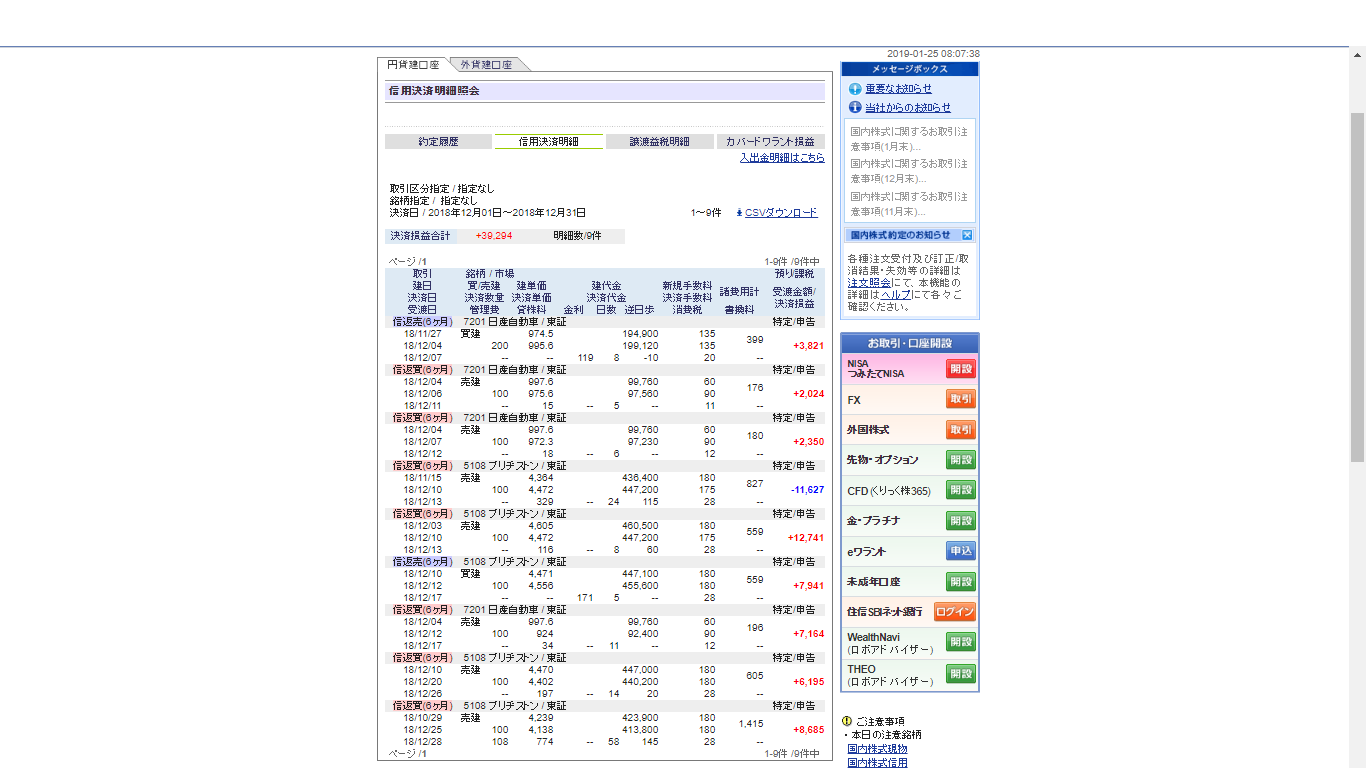Click ログイン button for 住信SBIネット銀行
1366x768 pixels.
pyautogui.click(x=955, y=612)
